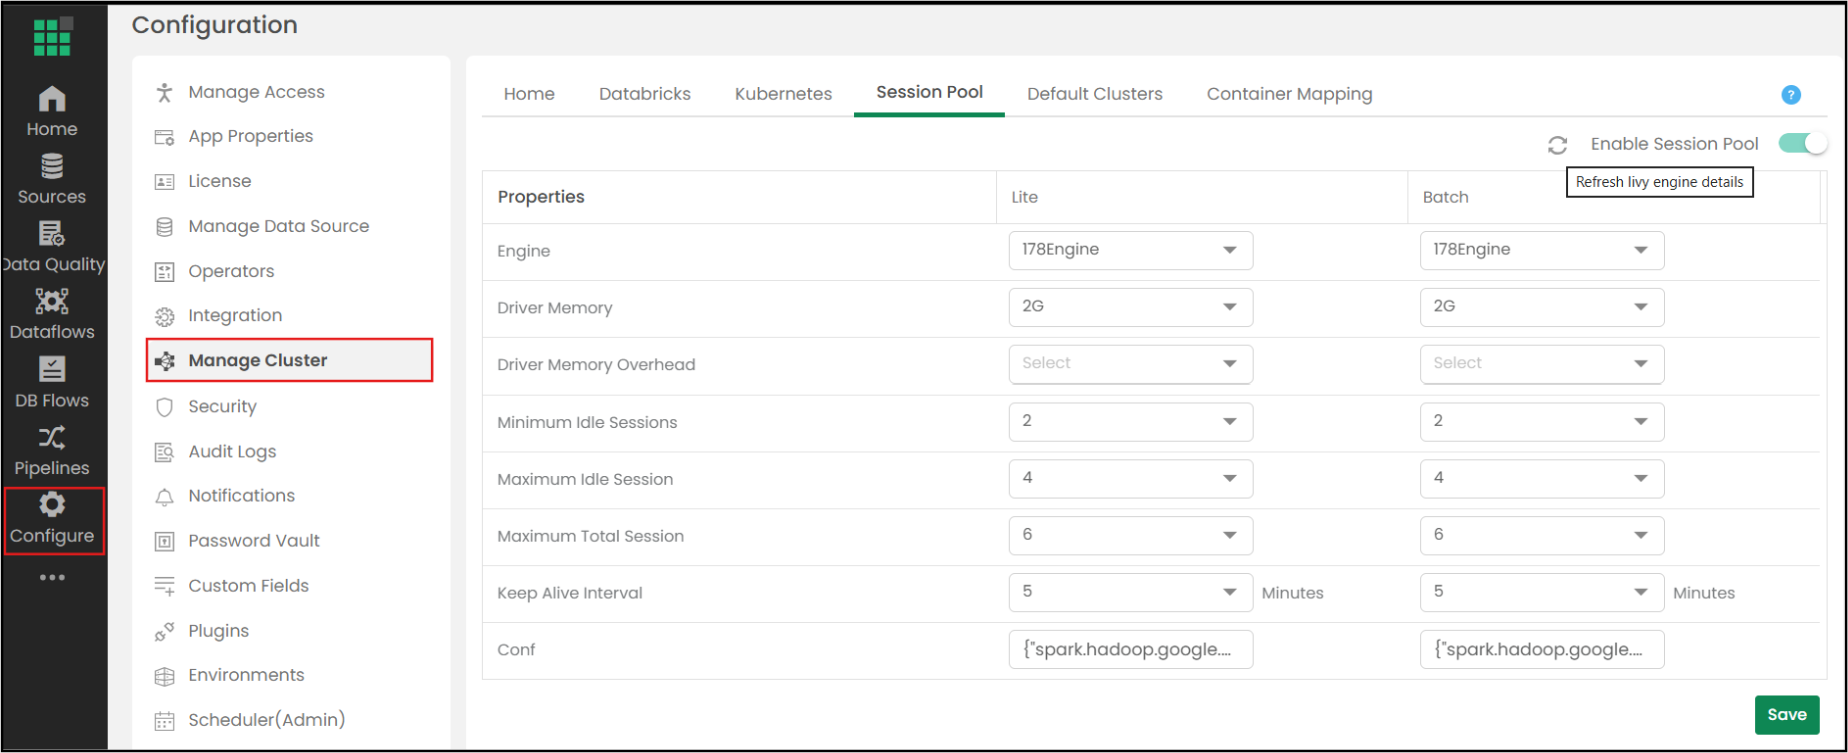Switch to the Kubernetes tab
Screen dimensions: 1848x753
tap(783, 94)
